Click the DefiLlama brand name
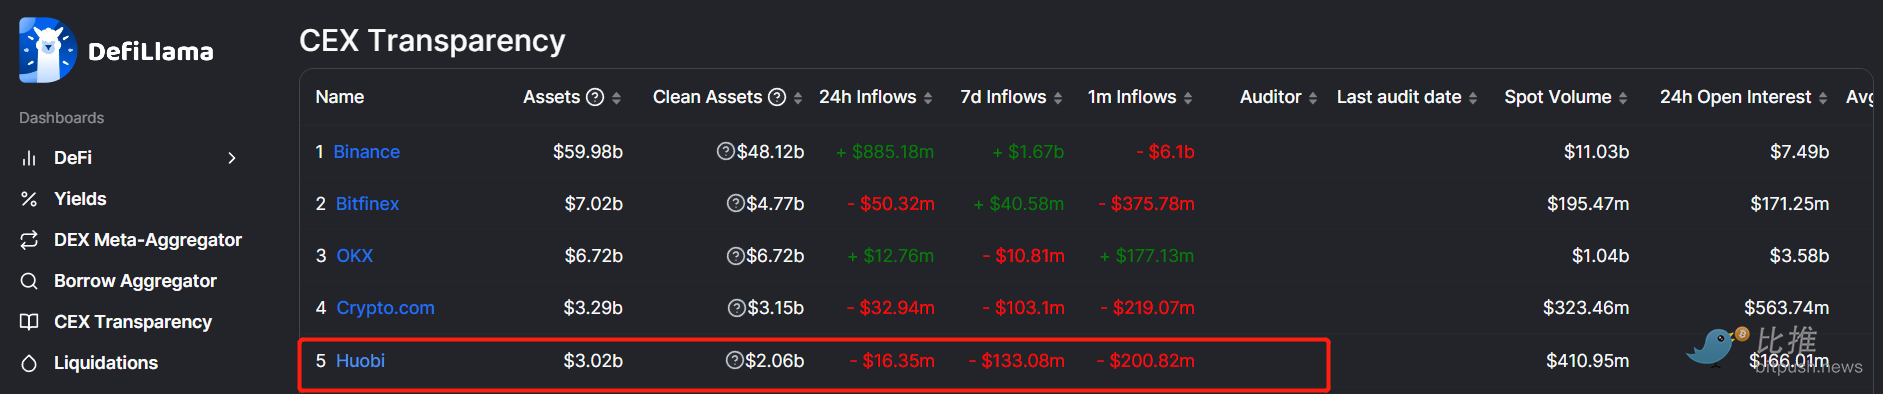1883x394 pixels. point(151,52)
